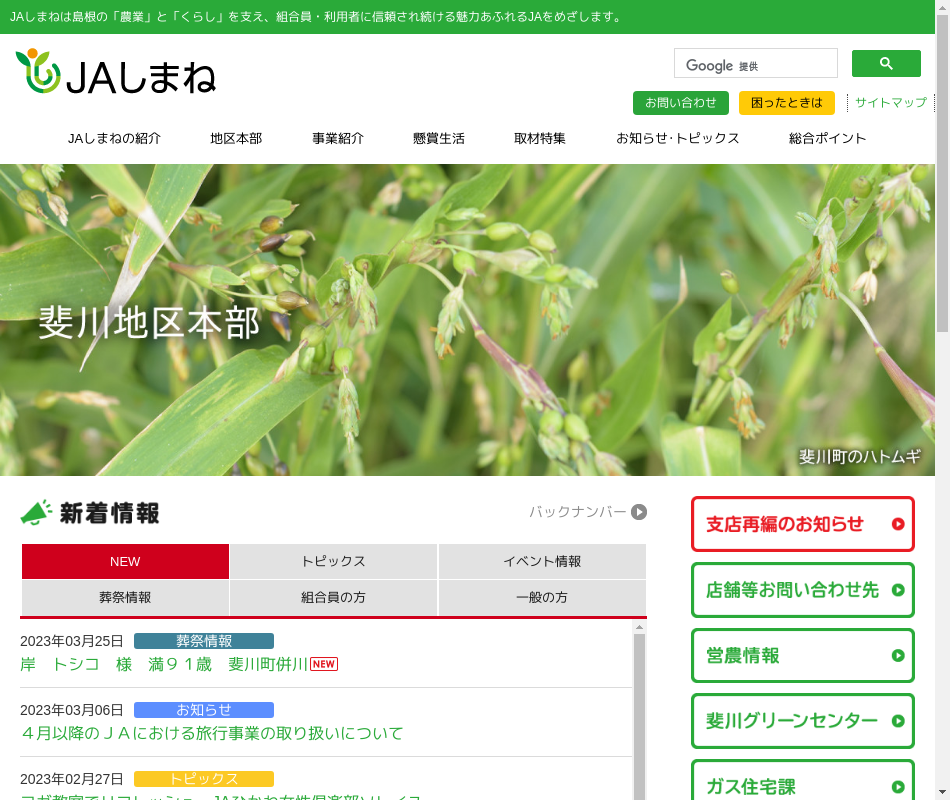Select the イベント情報 tab
The width and height of the screenshot is (950, 800).
pyautogui.click(x=542, y=562)
